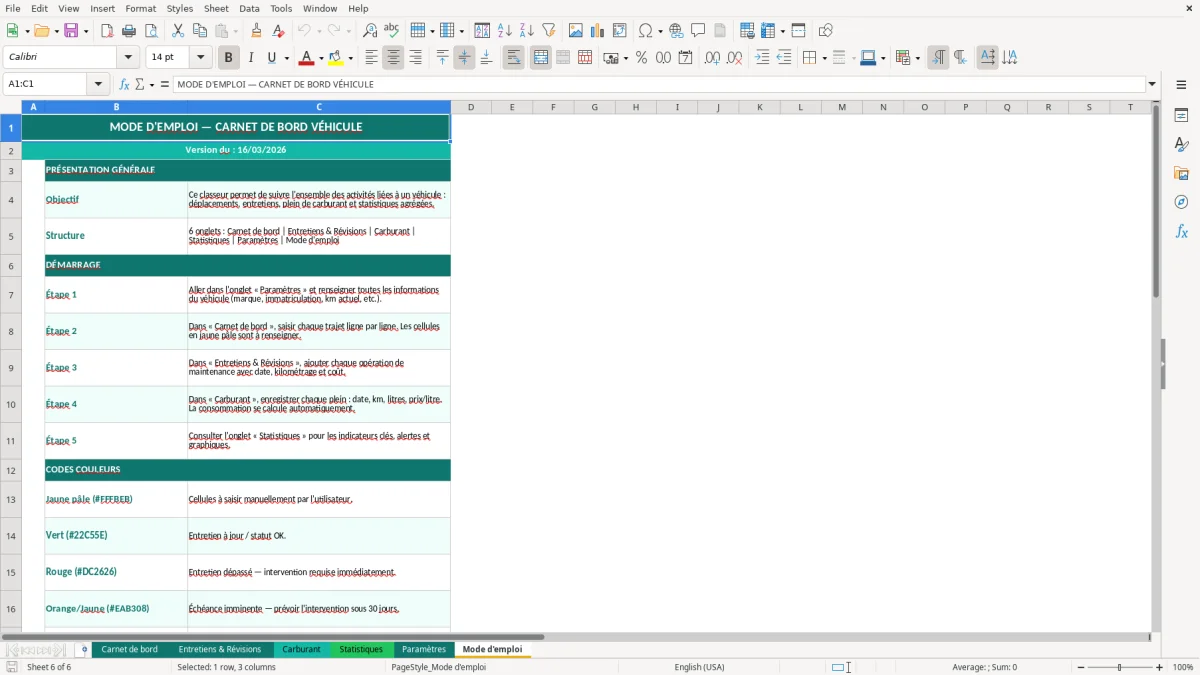Open font size 14 pt dropdown
1200x675 pixels.
point(200,57)
